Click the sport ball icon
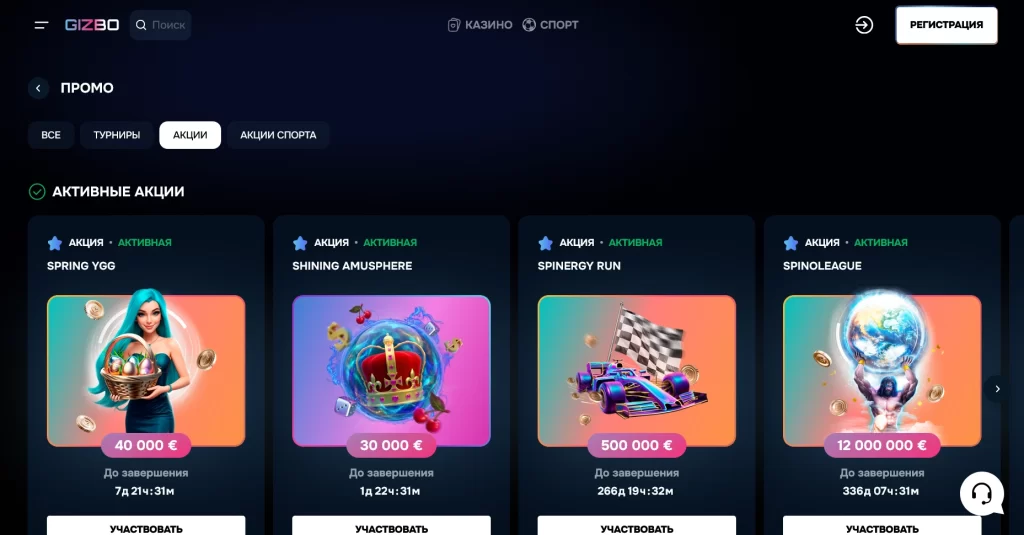 point(529,25)
